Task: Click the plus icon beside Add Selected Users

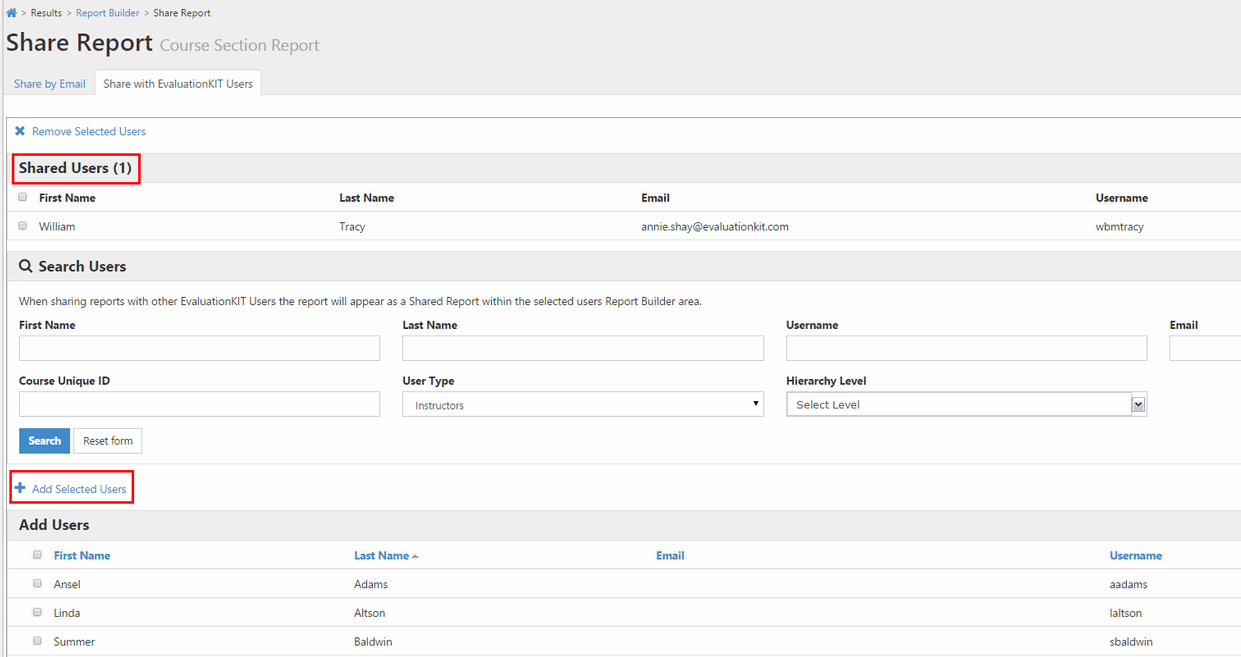Action: [20, 488]
